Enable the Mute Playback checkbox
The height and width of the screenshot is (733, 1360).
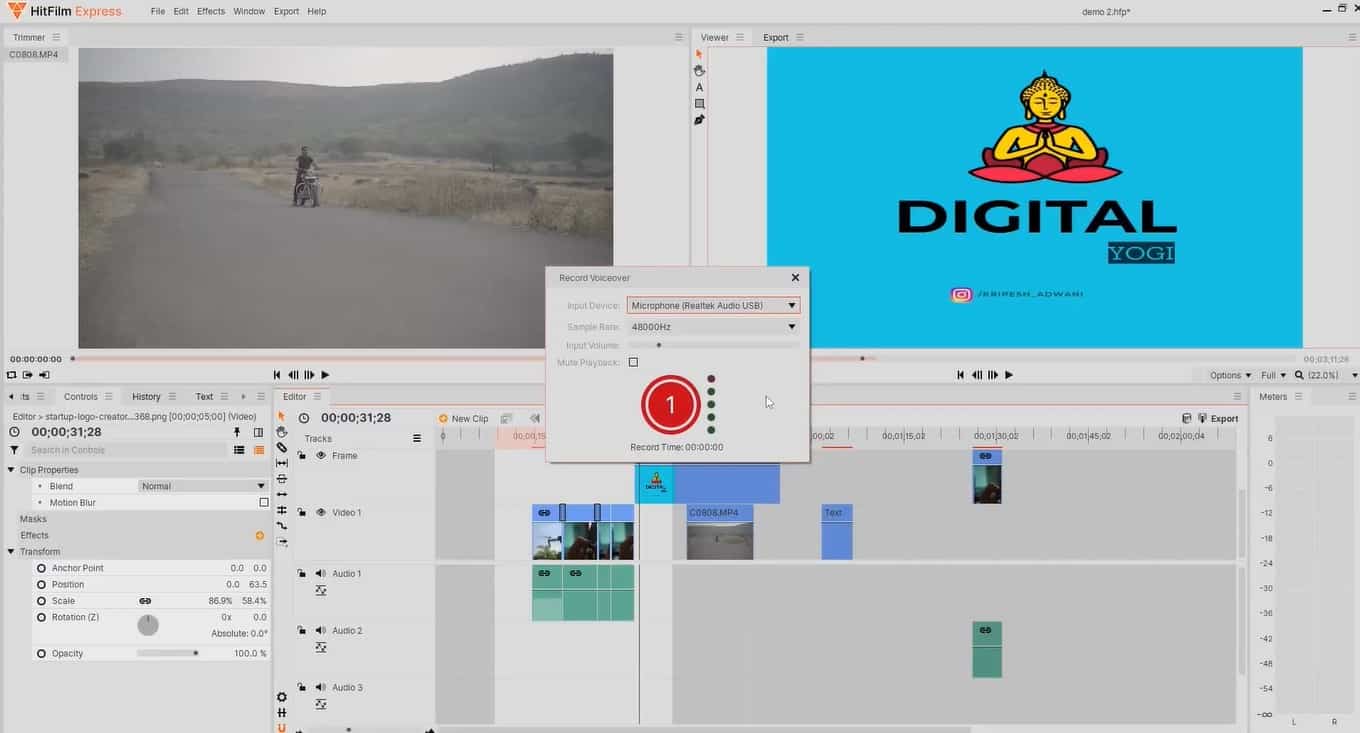[633, 362]
